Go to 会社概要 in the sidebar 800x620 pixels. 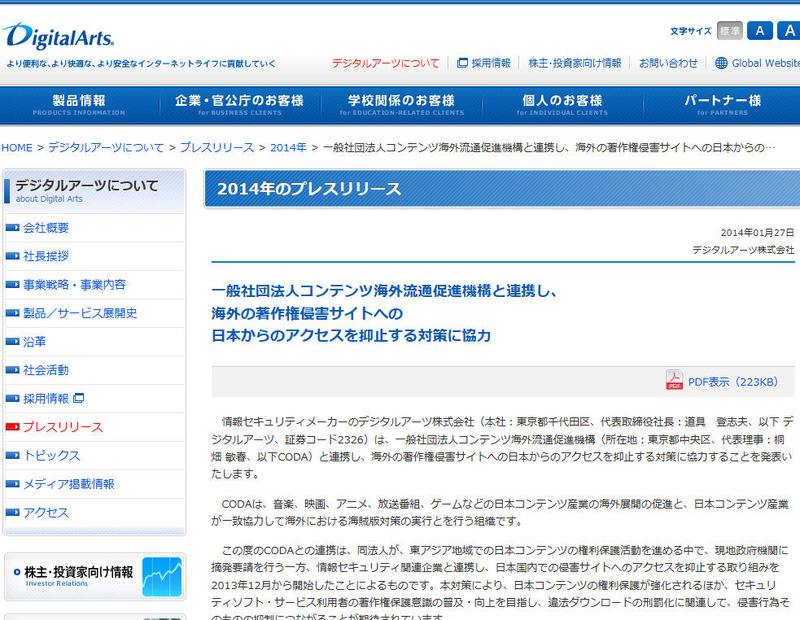click(46, 228)
